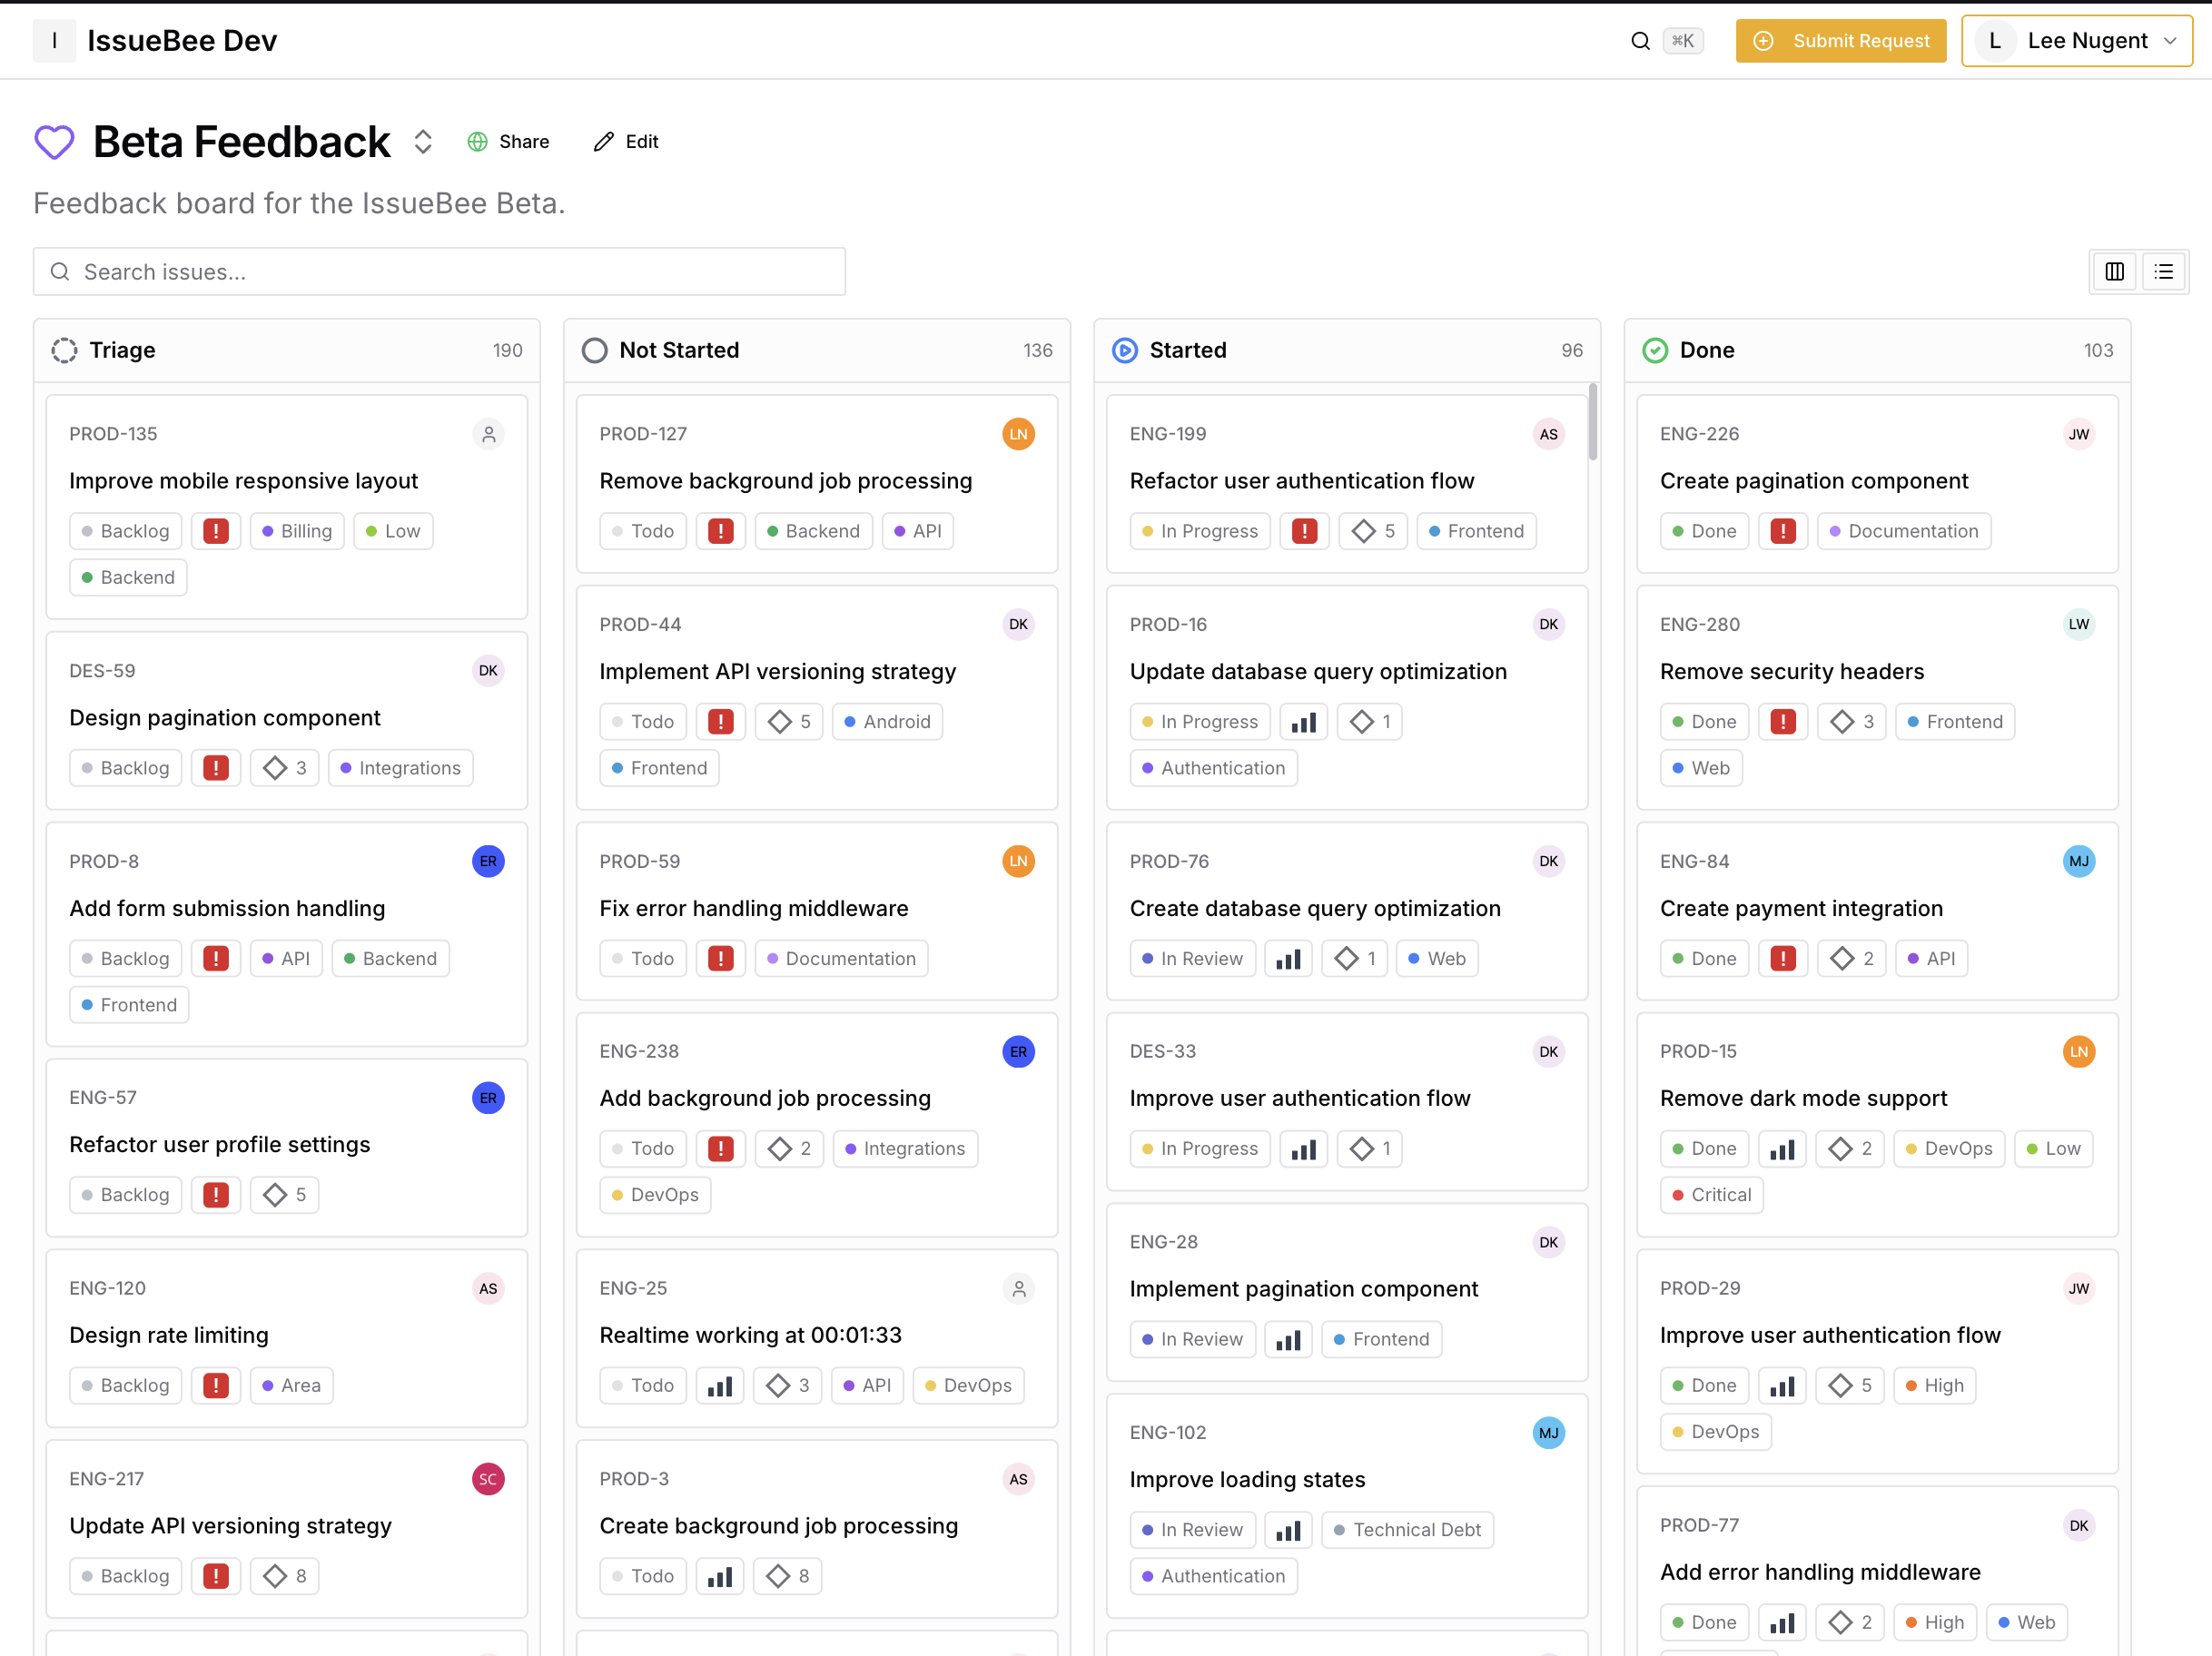The image size is (2212, 1656).
Task: Open the Todo status tag on PROD-127
Action: click(x=643, y=531)
